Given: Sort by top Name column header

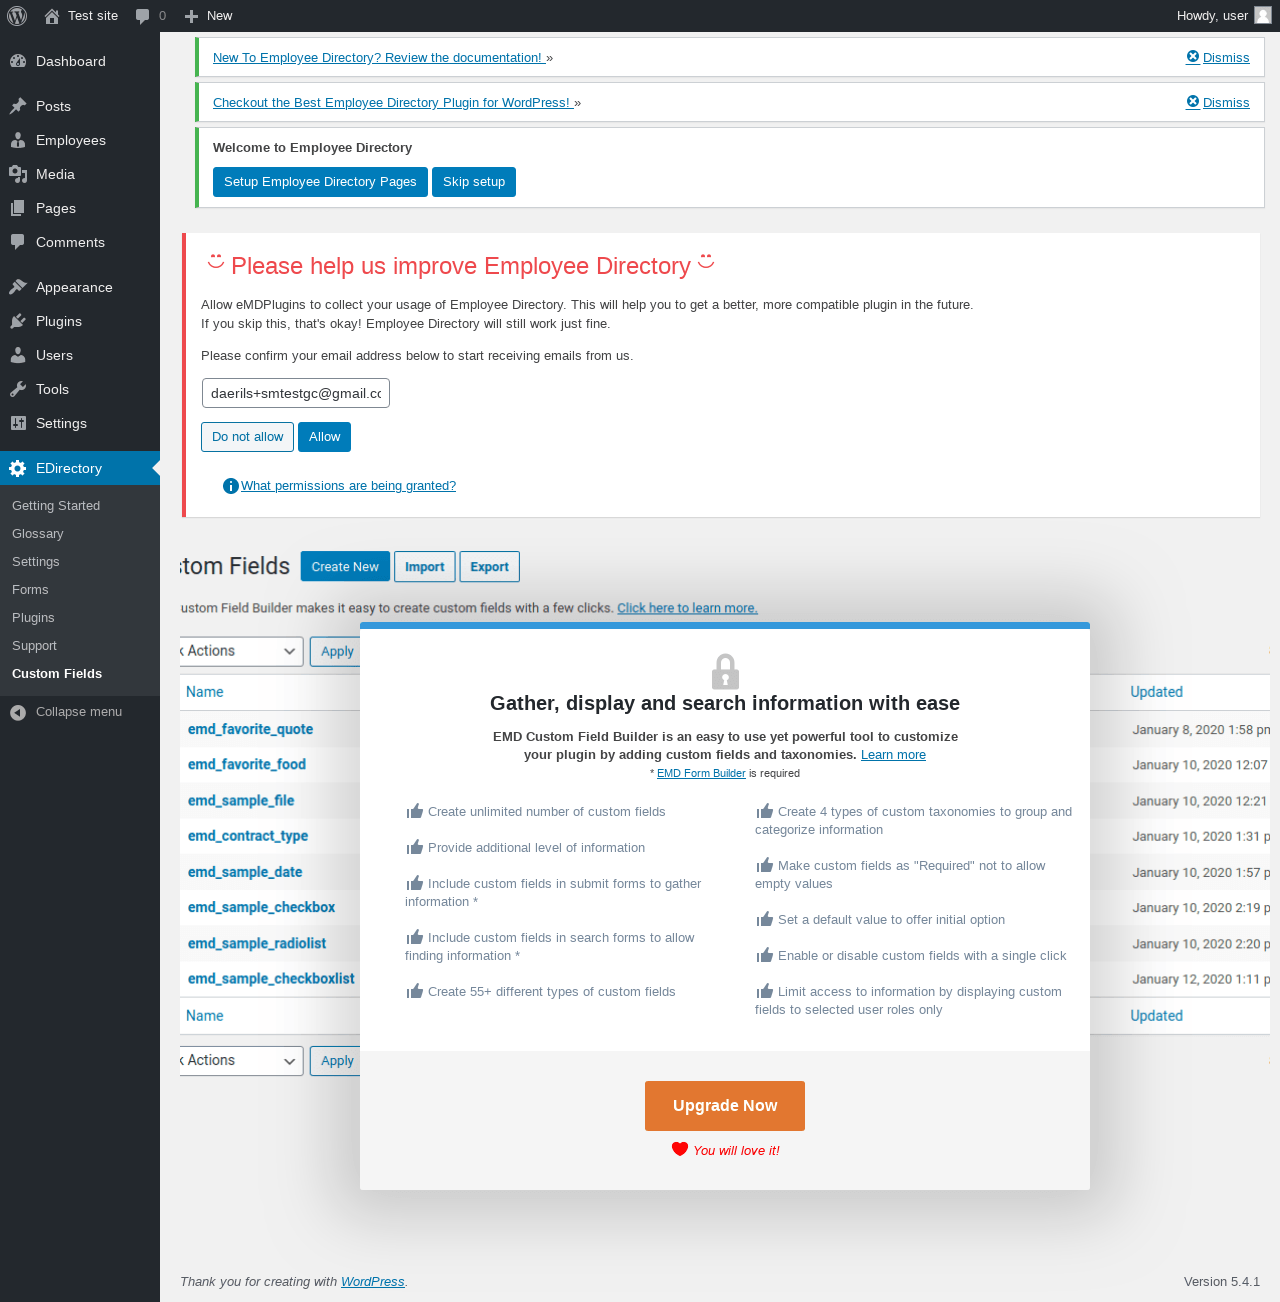Looking at the screenshot, I should (205, 692).
